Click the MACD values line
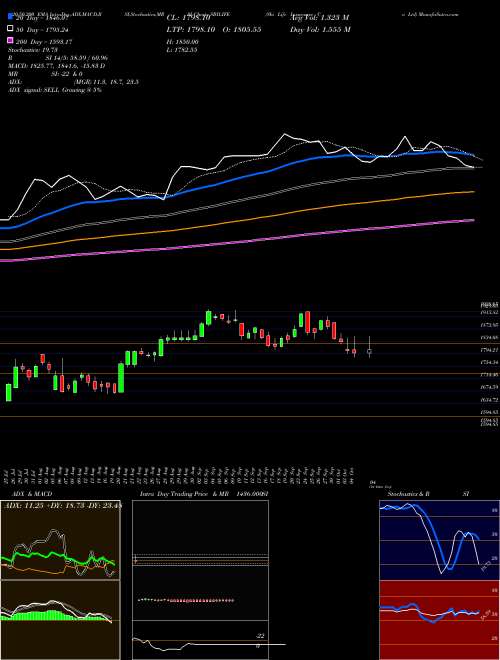 tap(56, 66)
